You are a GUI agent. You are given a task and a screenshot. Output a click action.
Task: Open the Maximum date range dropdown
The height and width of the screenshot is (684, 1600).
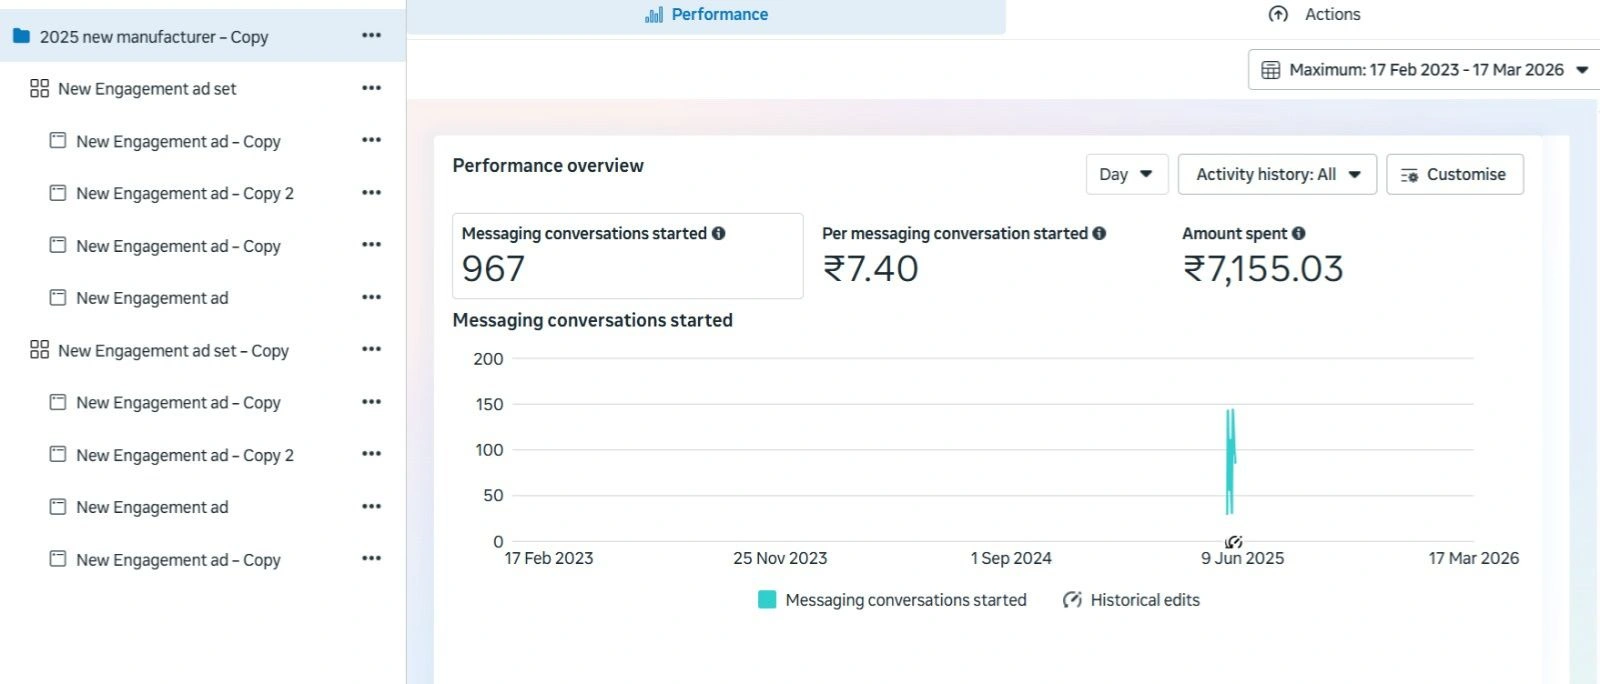(x=1425, y=70)
